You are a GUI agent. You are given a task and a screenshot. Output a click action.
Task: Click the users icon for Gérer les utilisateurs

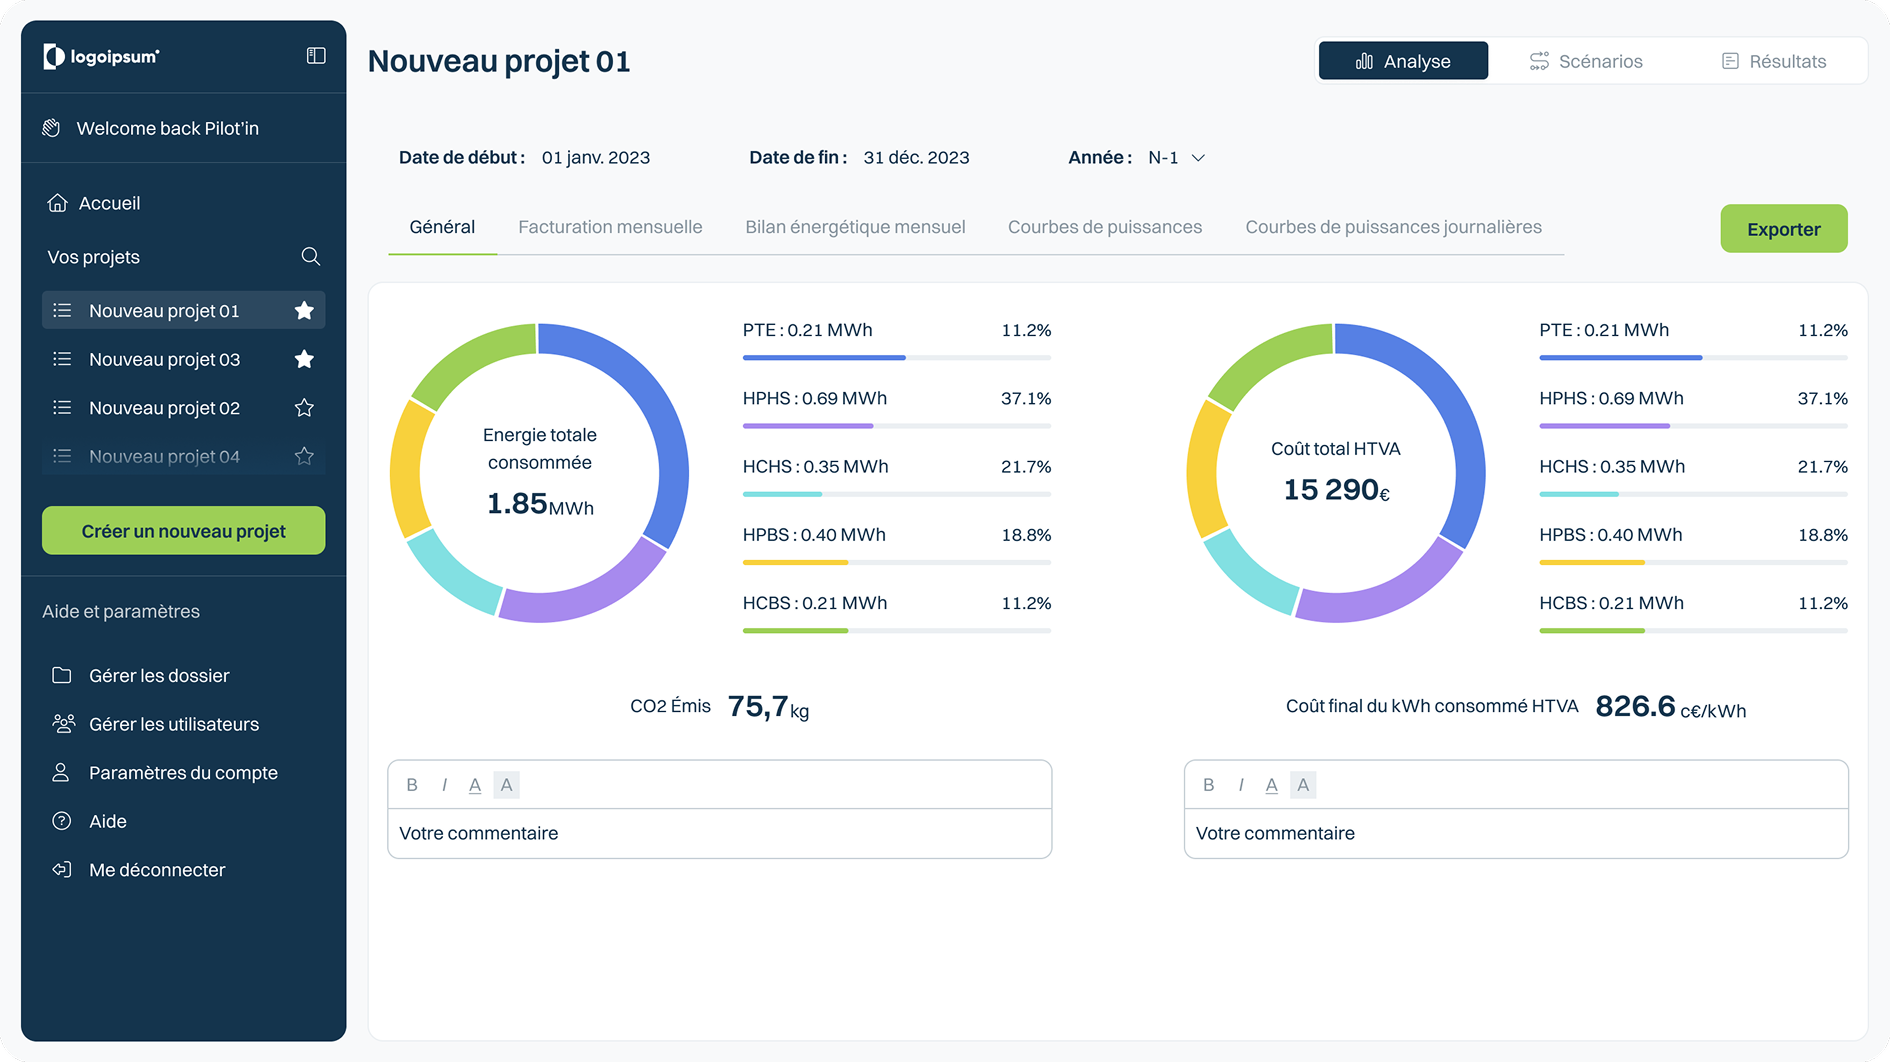tap(63, 724)
